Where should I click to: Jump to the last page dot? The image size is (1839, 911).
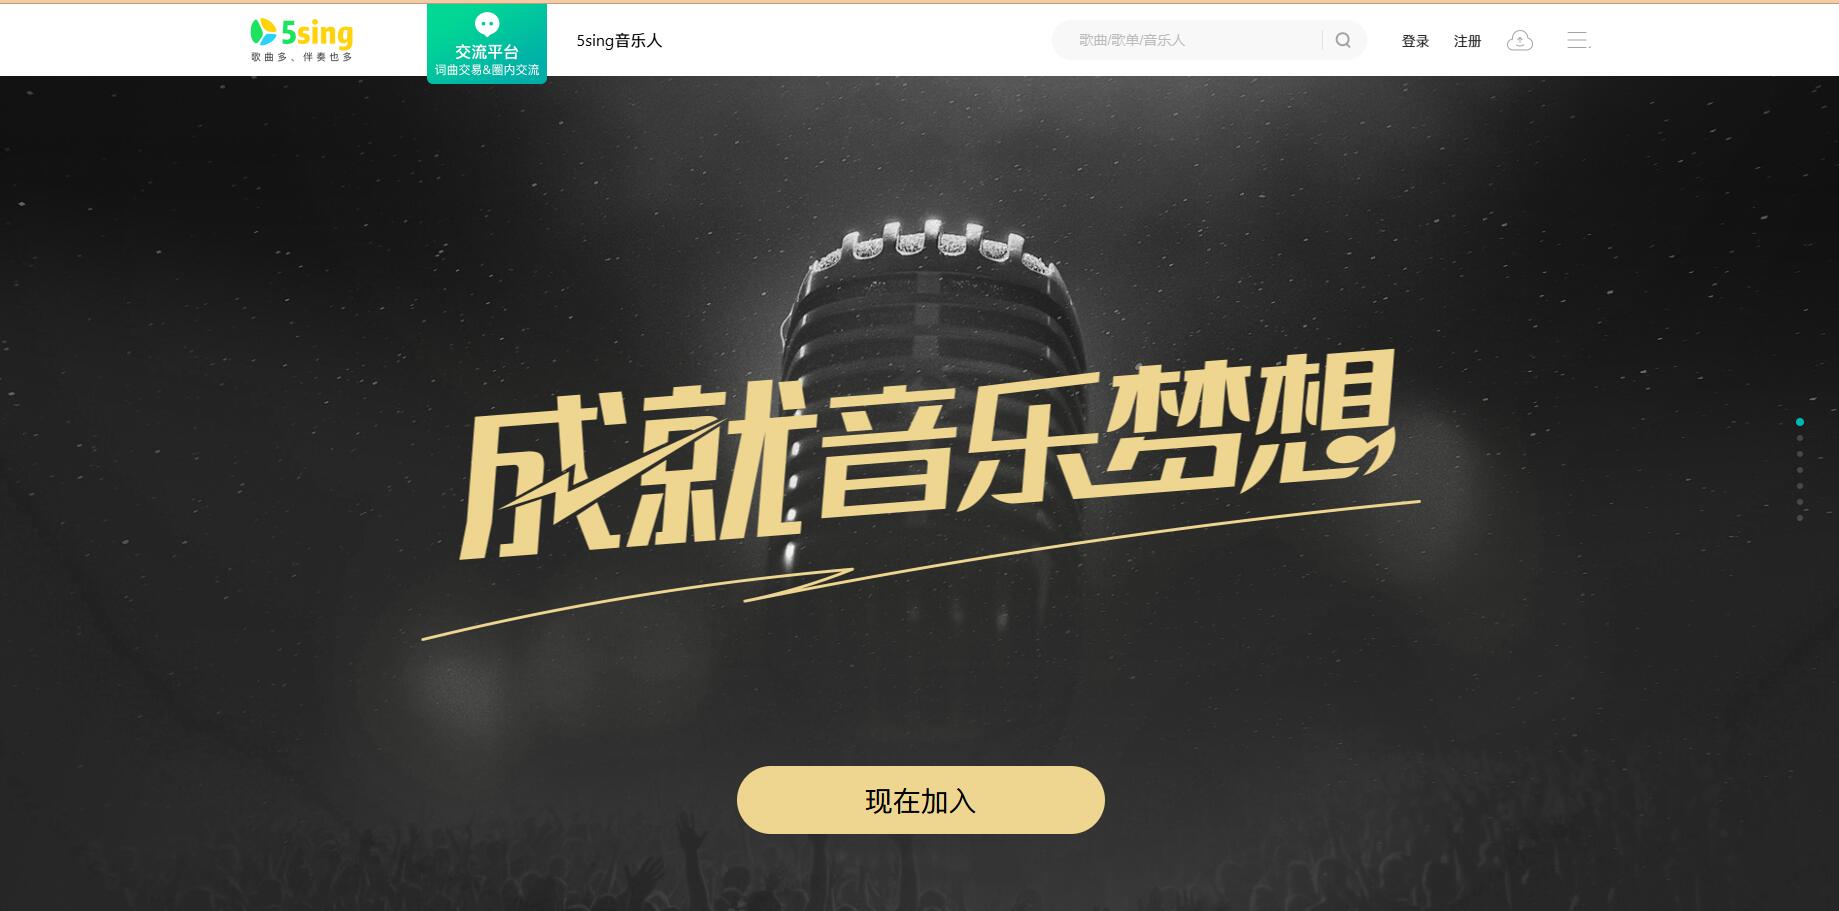1800,518
